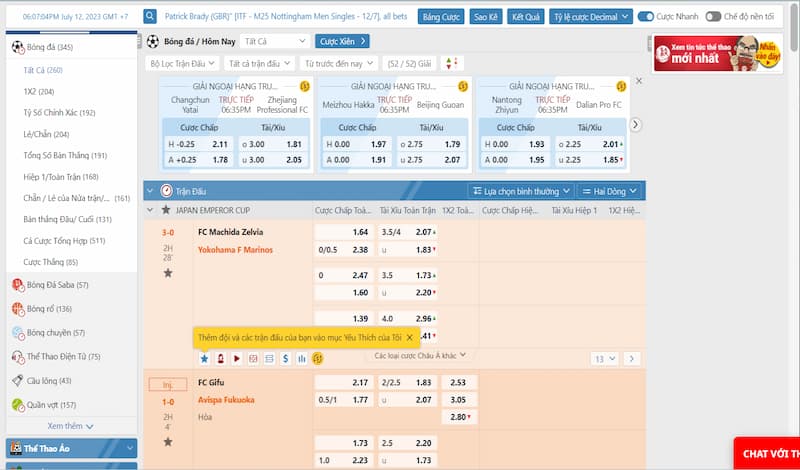Image resolution: width=800 pixels, height=470 pixels.
Task: Click the star icon beside JAPAN EMPEROR CUP
Action: point(166,210)
